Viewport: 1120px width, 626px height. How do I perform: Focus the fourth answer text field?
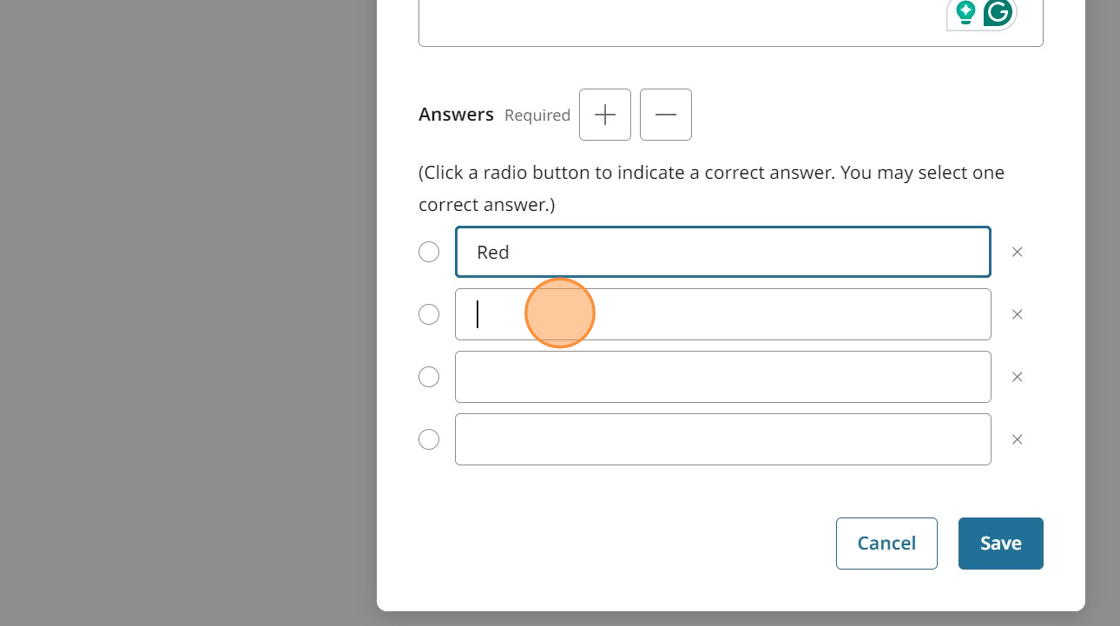click(722, 440)
